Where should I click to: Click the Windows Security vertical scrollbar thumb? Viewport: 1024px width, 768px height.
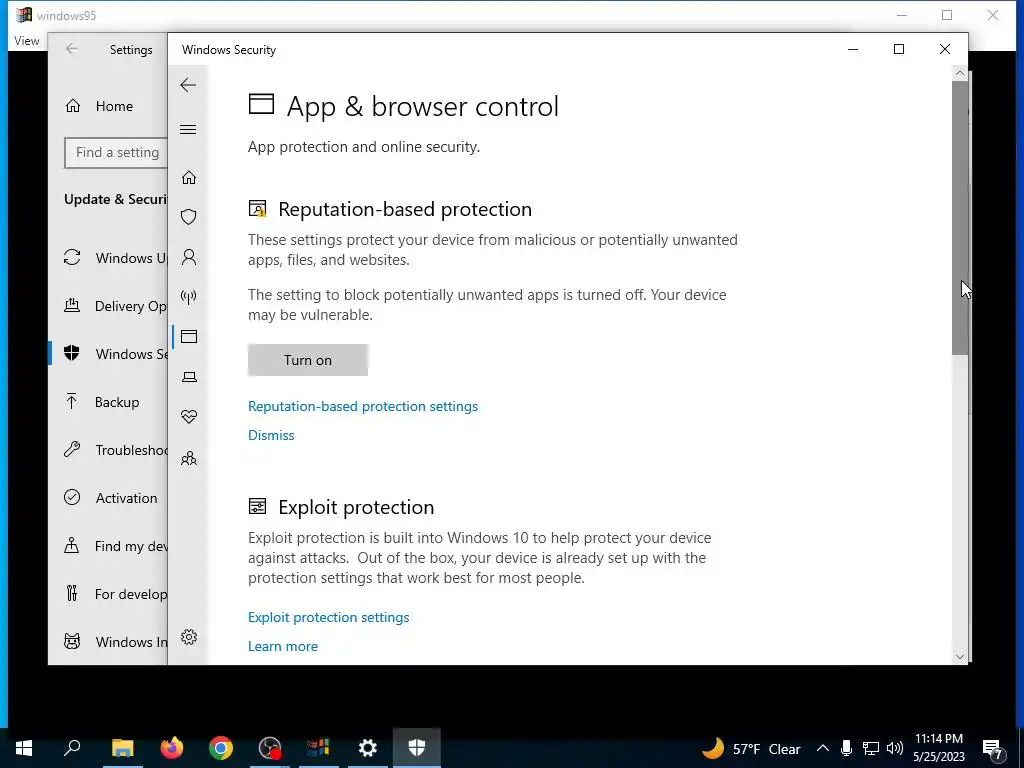[959, 219]
